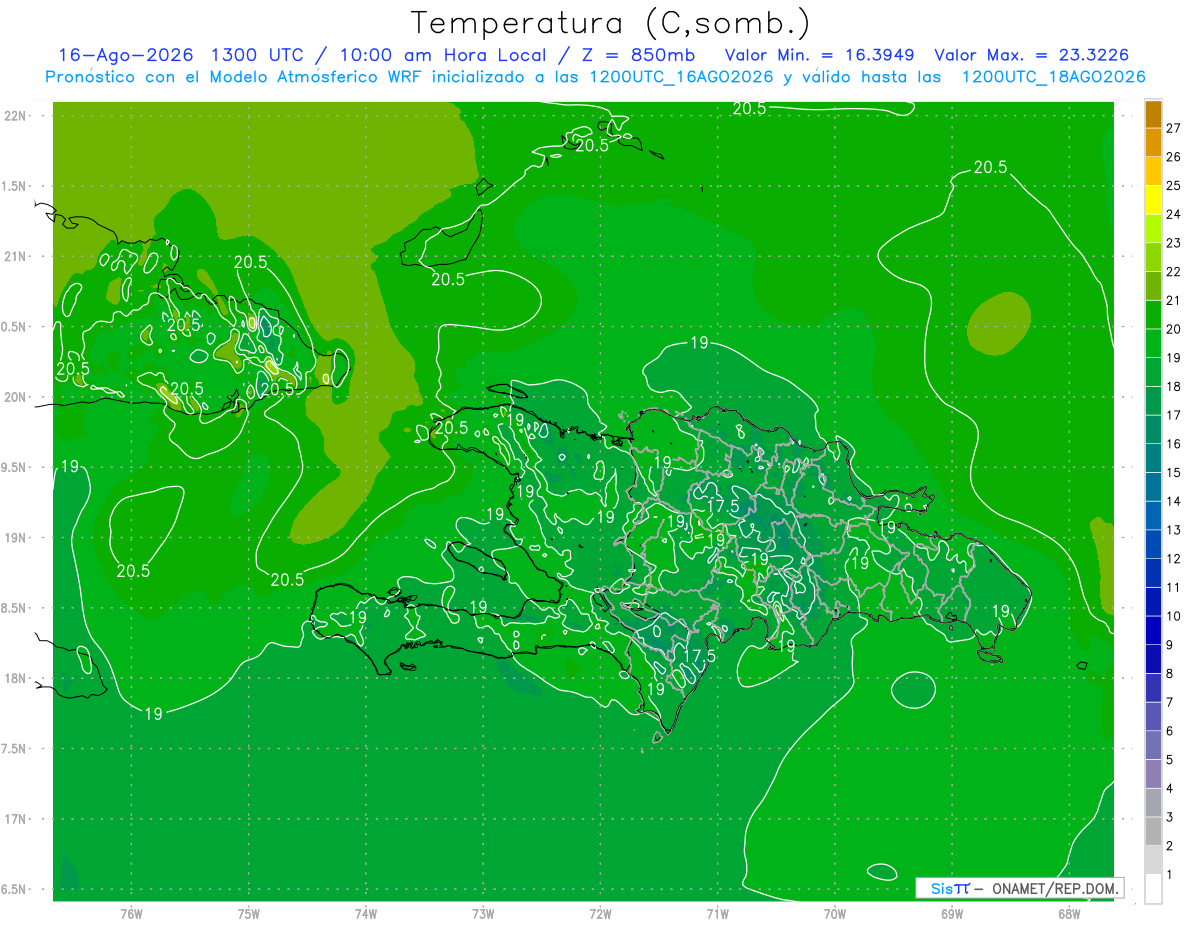Click the blue swatch between 10 and 11
This screenshot has width=1200, height=927.
(1153, 602)
